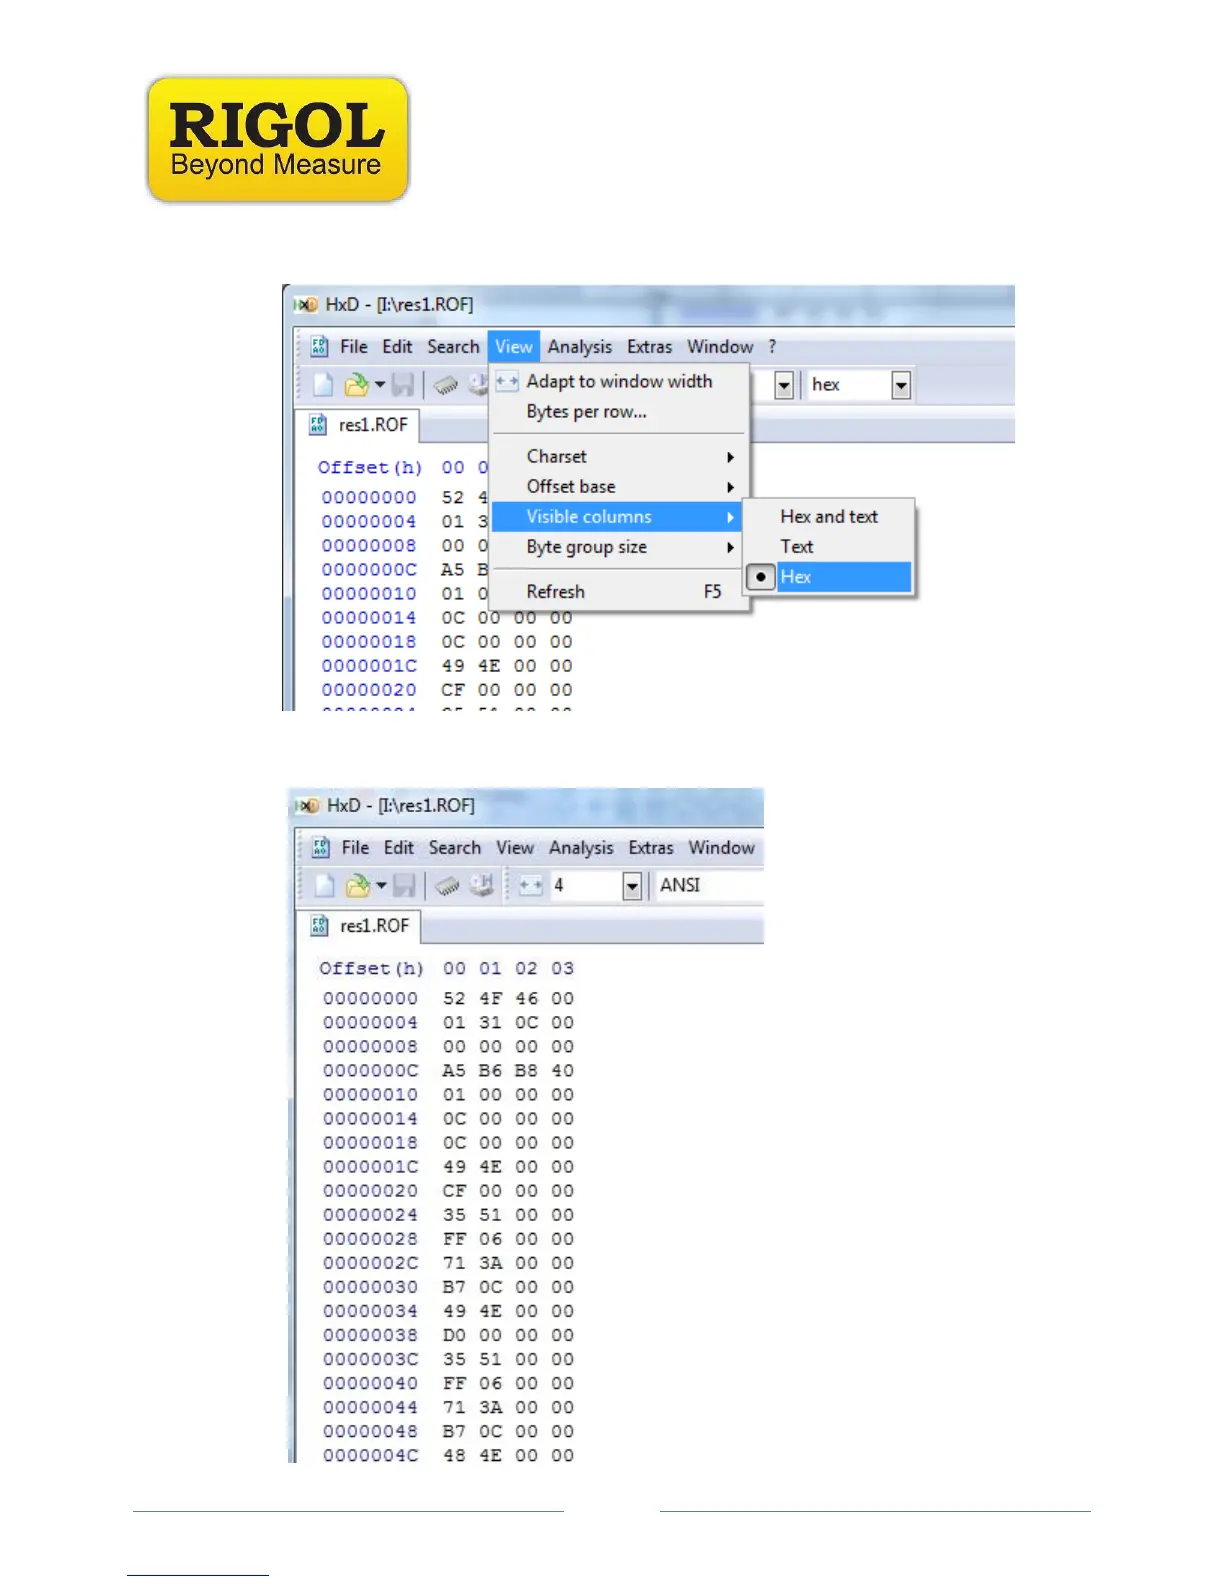Click Open RAM chip icon in upper HxD toolbar
Screen dimensions: 1224x1584
pyautogui.click(x=446, y=384)
